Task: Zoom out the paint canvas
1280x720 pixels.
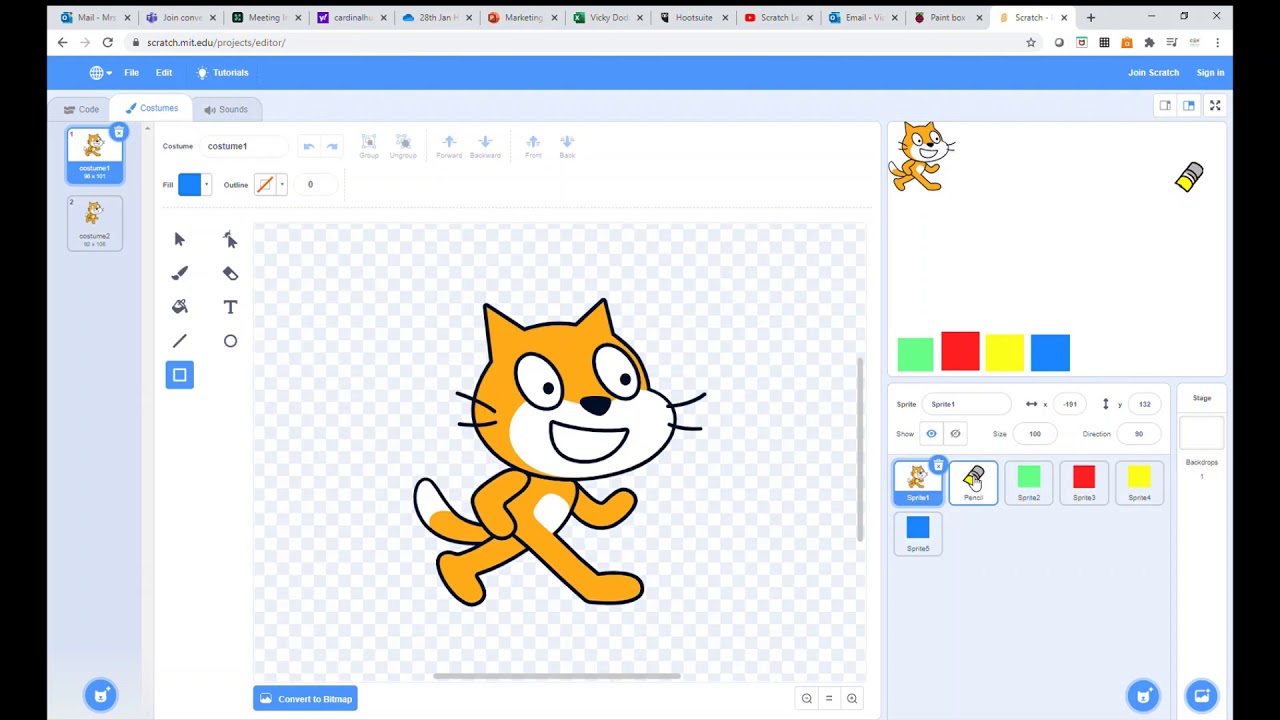Action: click(x=807, y=699)
